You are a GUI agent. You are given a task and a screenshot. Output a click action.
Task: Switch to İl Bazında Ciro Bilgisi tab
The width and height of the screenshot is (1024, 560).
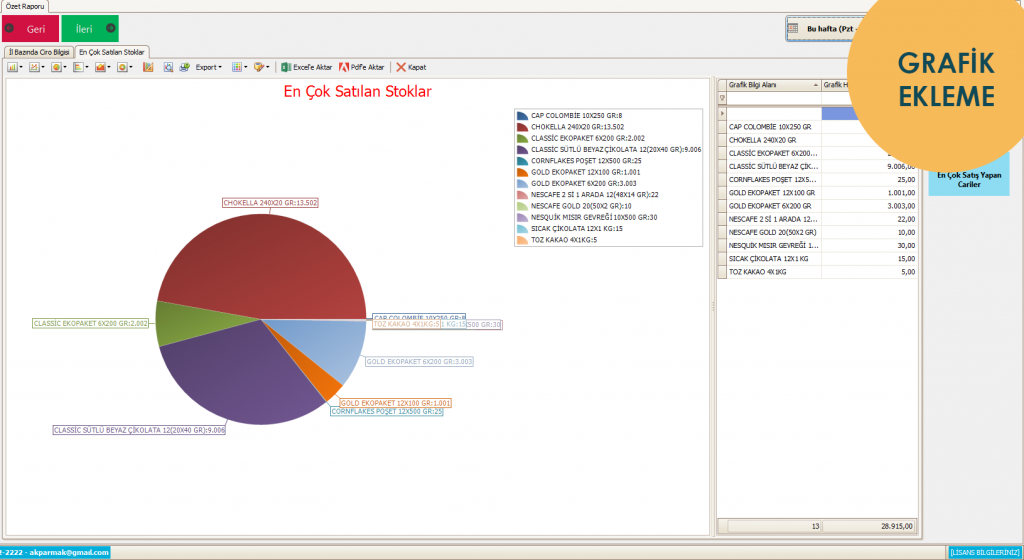tap(39, 52)
